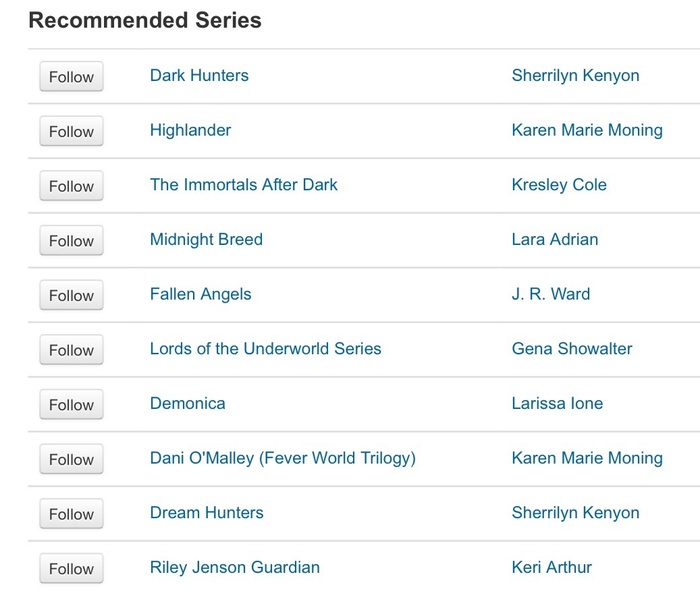
Task: Open author Larissa Ione link
Action: point(557,403)
